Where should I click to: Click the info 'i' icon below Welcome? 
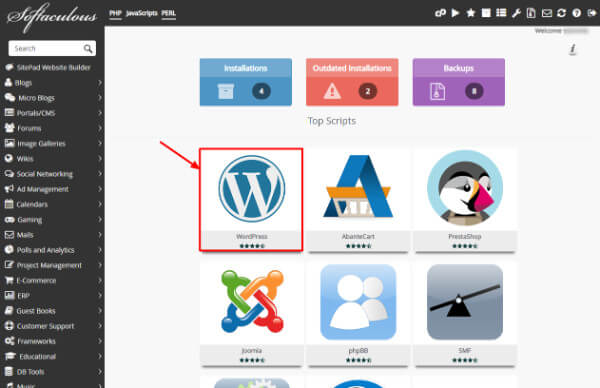(573, 49)
